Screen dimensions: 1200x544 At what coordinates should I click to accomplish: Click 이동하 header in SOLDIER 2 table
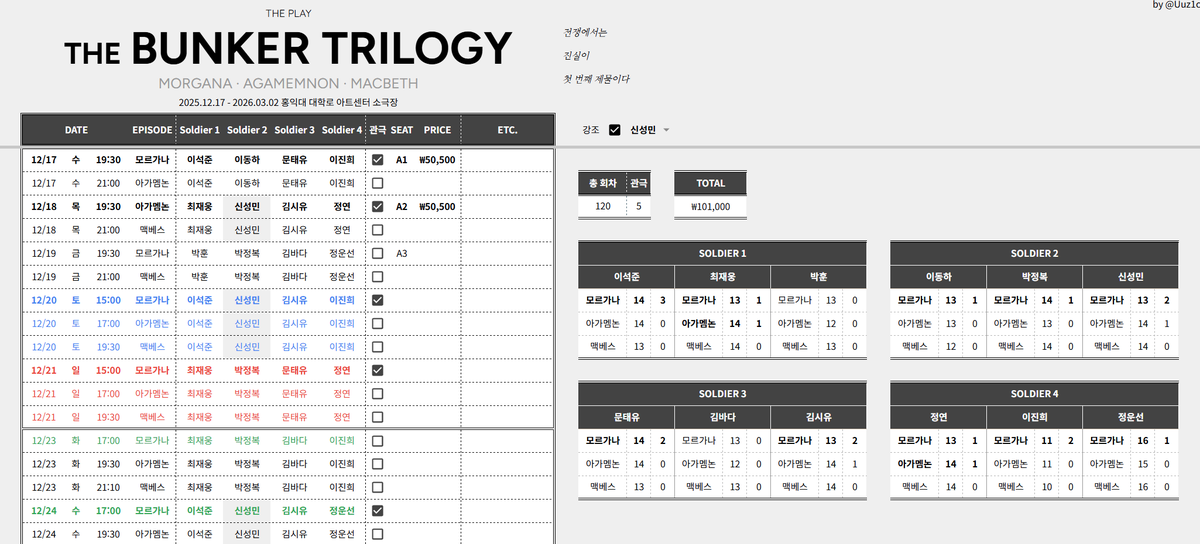[x=938, y=277]
